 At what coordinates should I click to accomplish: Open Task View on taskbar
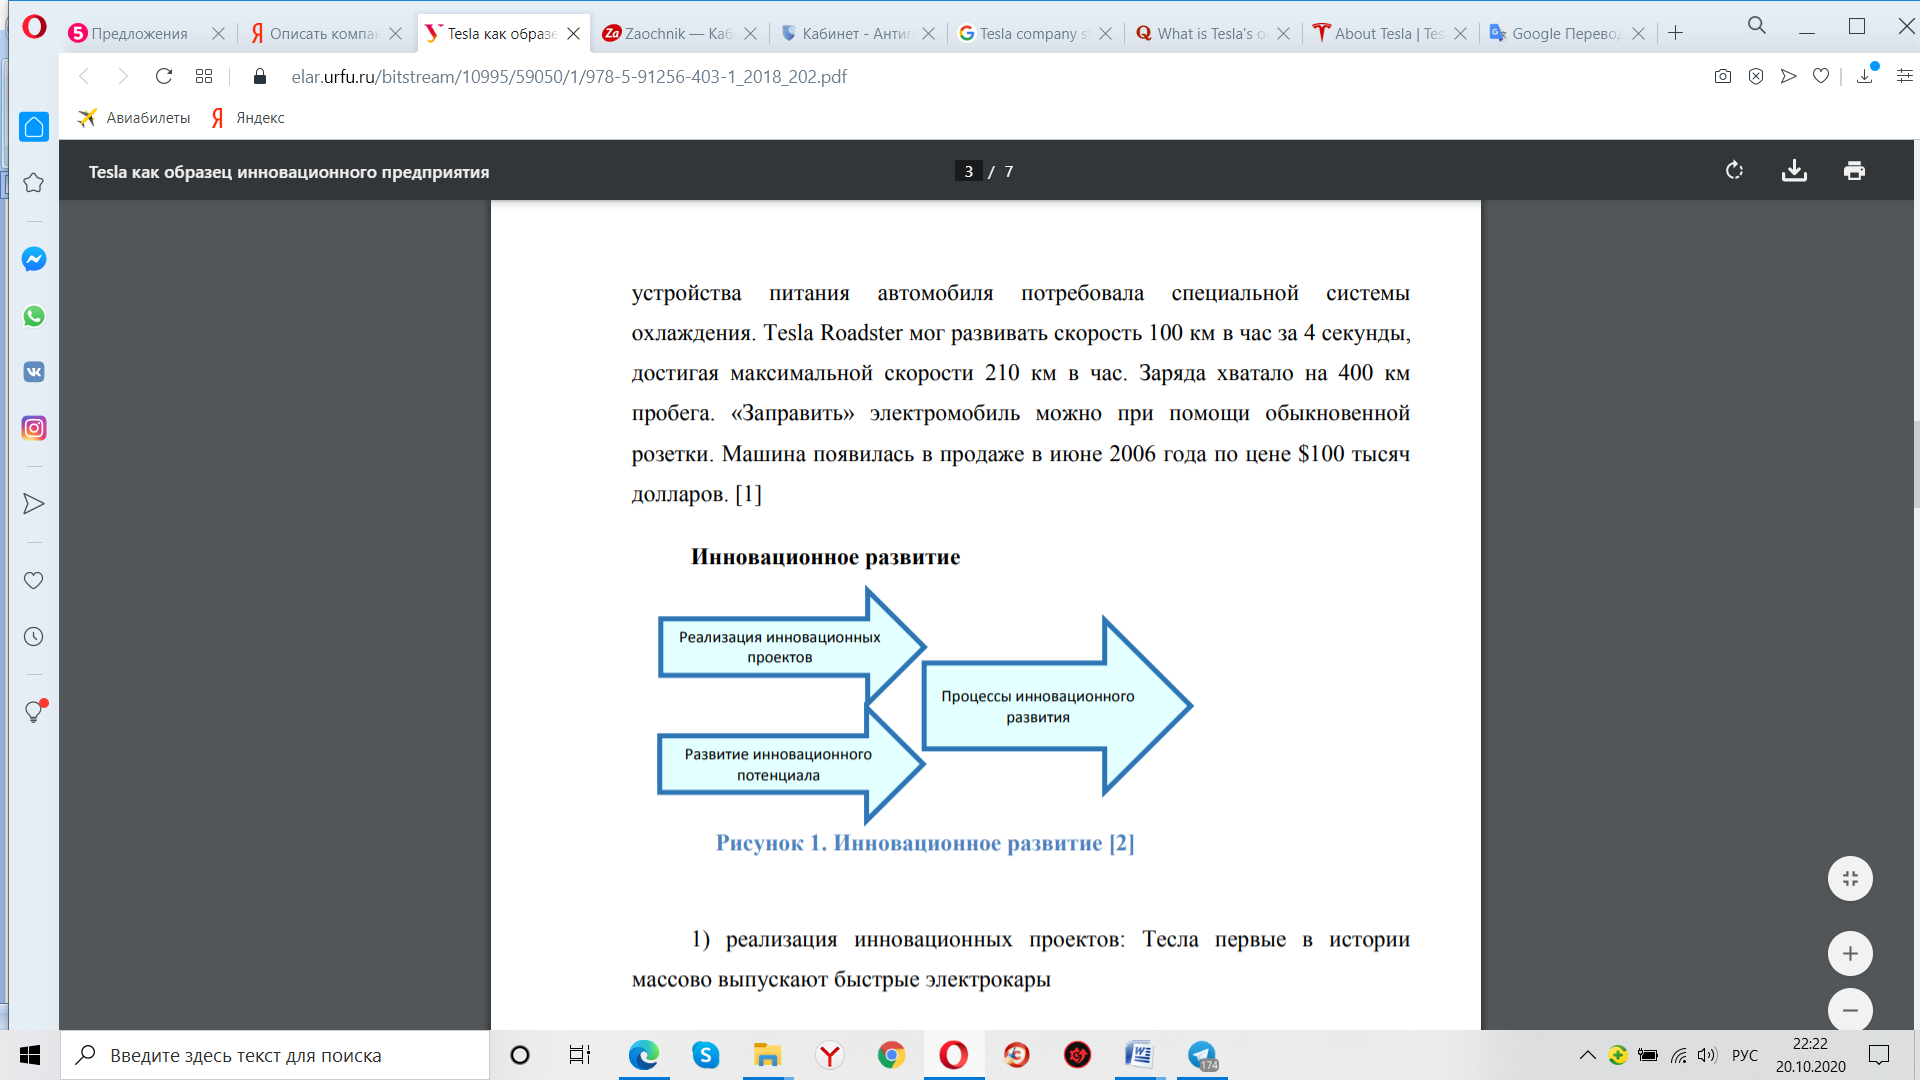pyautogui.click(x=580, y=1055)
